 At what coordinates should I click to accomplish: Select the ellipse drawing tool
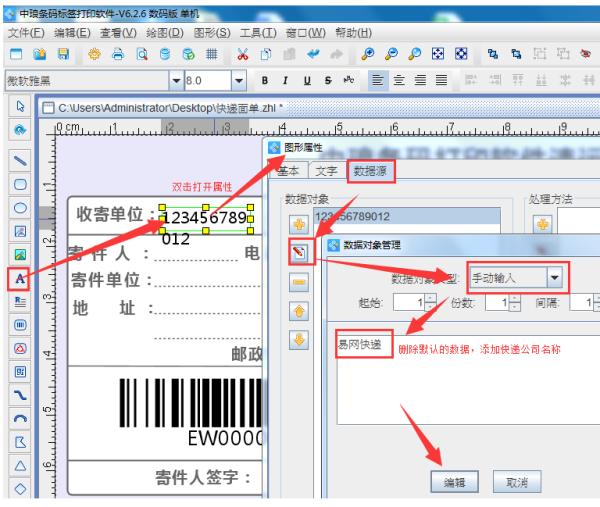tap(19, 207)
